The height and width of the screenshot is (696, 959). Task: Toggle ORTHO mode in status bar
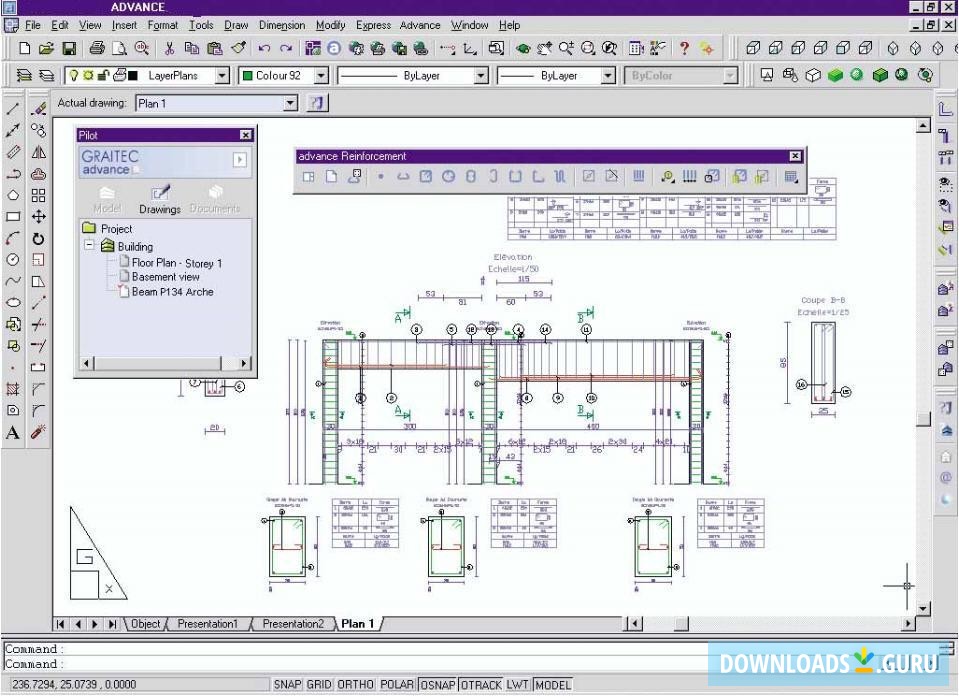356,684
